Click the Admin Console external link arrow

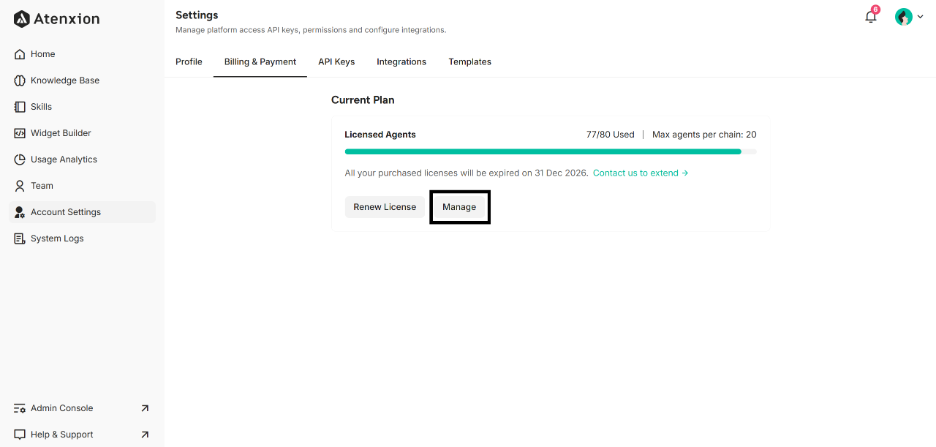tap(144, 408)
